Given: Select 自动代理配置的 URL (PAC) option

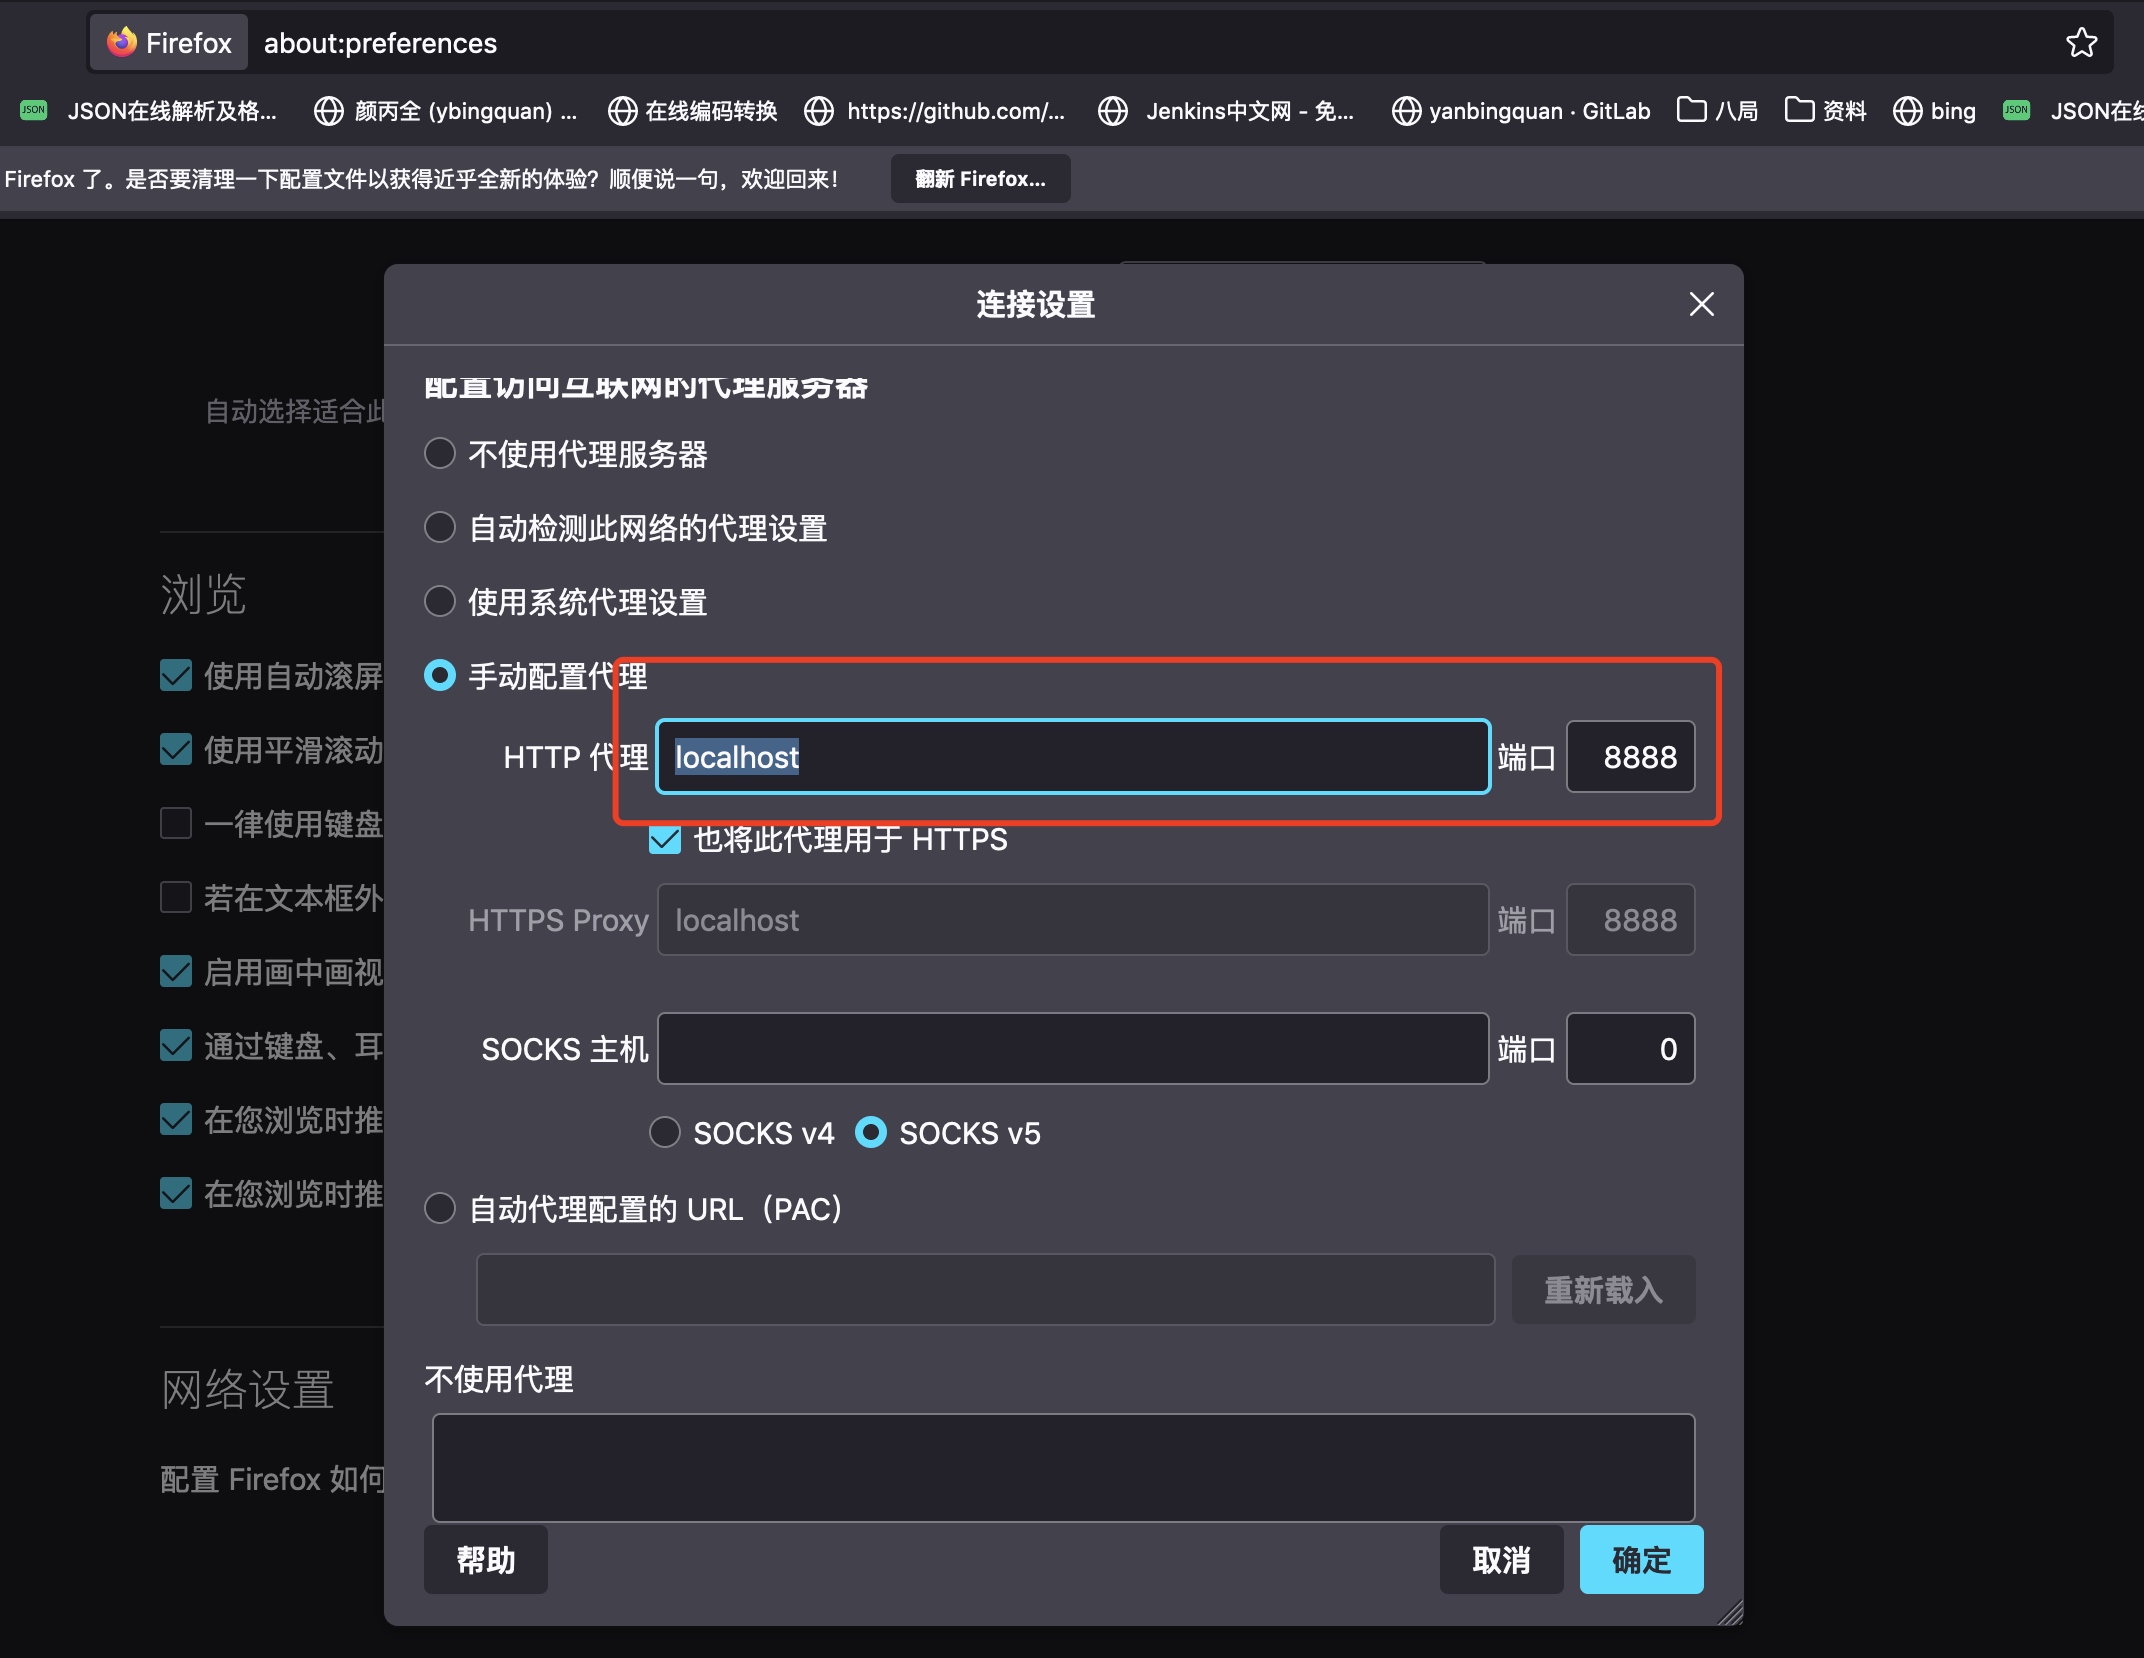Looking at the screenshot, I should 440,1208.
